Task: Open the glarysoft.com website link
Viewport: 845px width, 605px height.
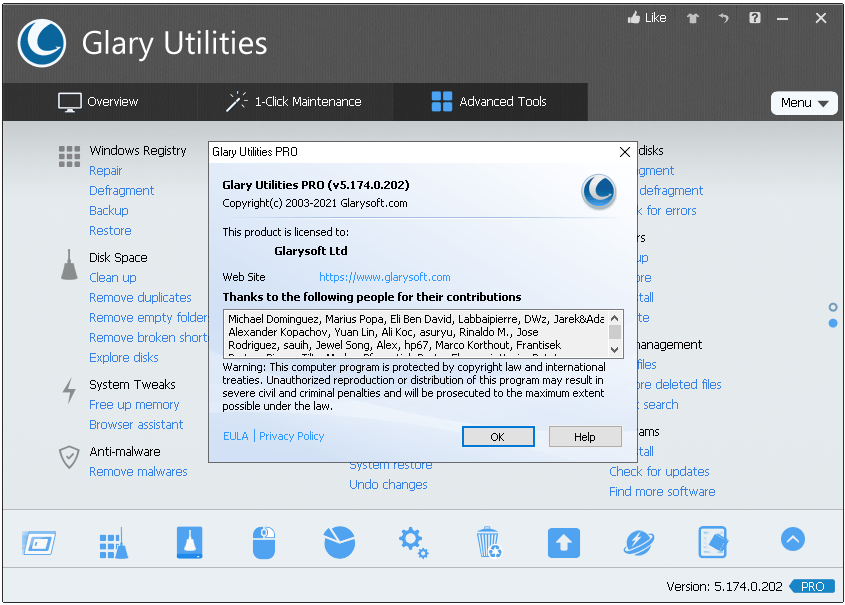Action: pos(385,277)
